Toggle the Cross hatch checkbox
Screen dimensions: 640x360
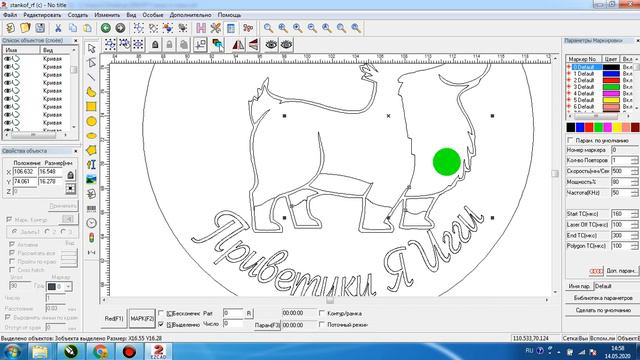[x=12, y=270]
